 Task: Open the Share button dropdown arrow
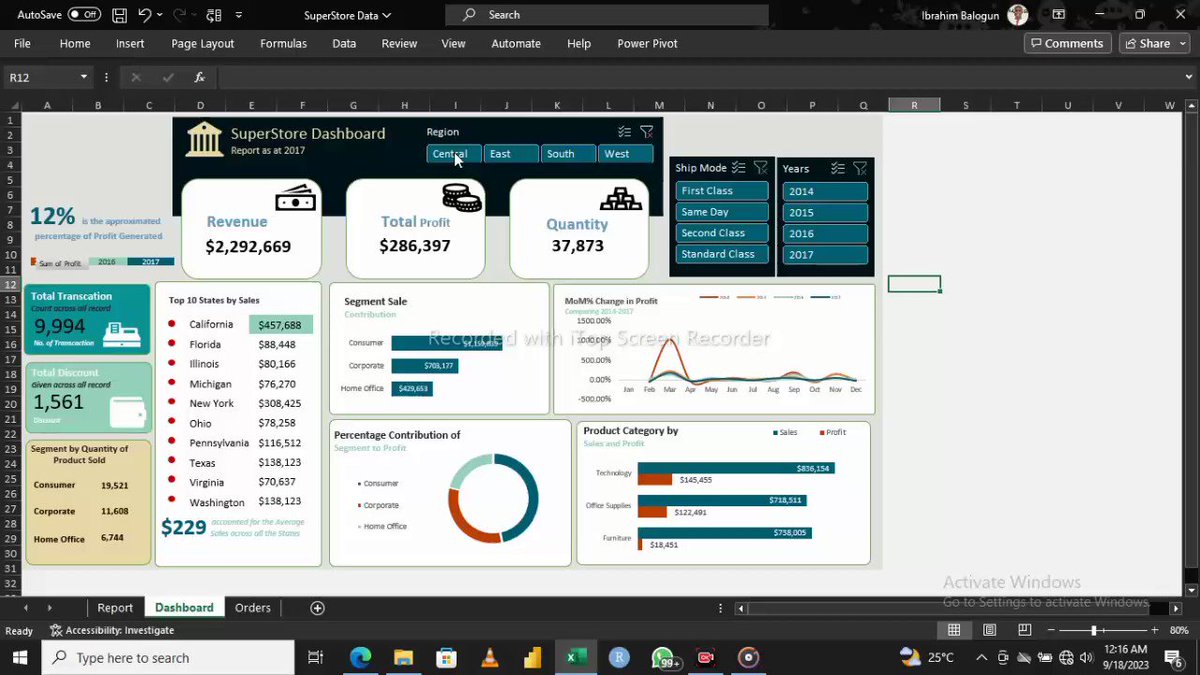pyautogui.click(x=1182, y=44)
